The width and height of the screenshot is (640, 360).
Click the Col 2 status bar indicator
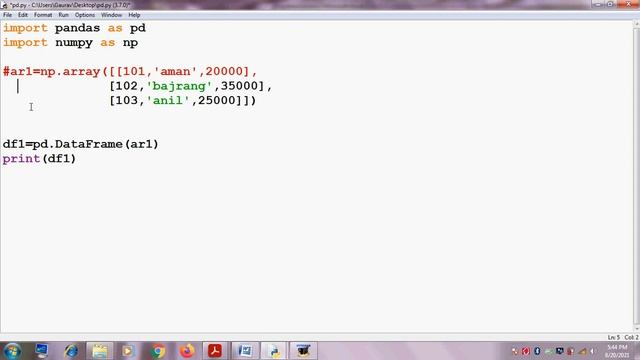pos(631,337)
